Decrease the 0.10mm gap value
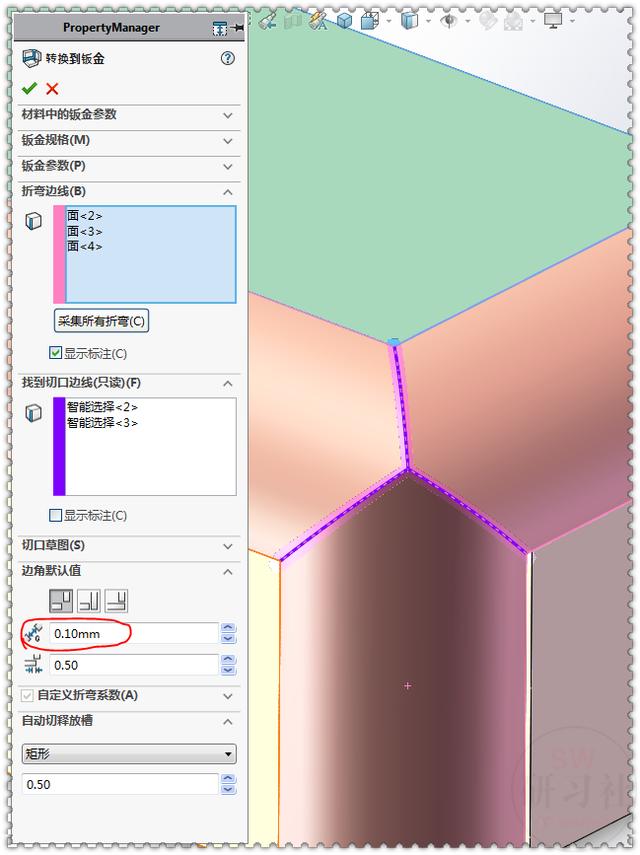This screenshot has width=640, height=855. coord(228,639)
